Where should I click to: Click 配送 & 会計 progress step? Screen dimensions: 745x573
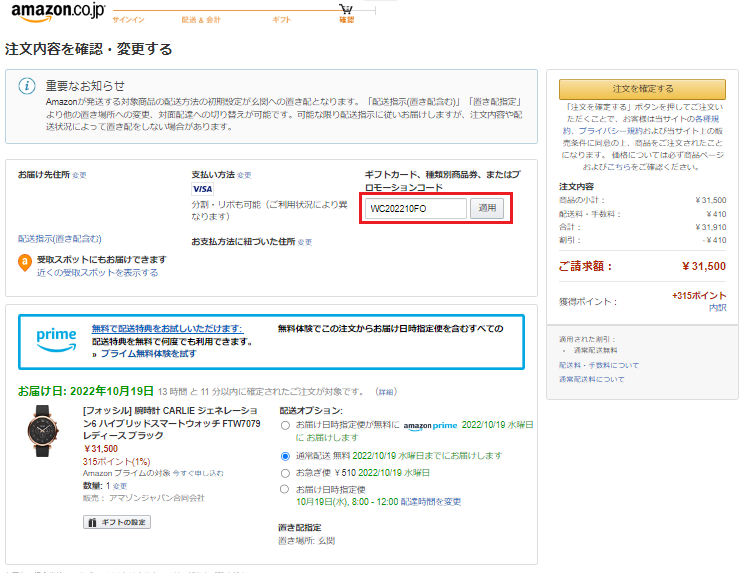point(201,20)
